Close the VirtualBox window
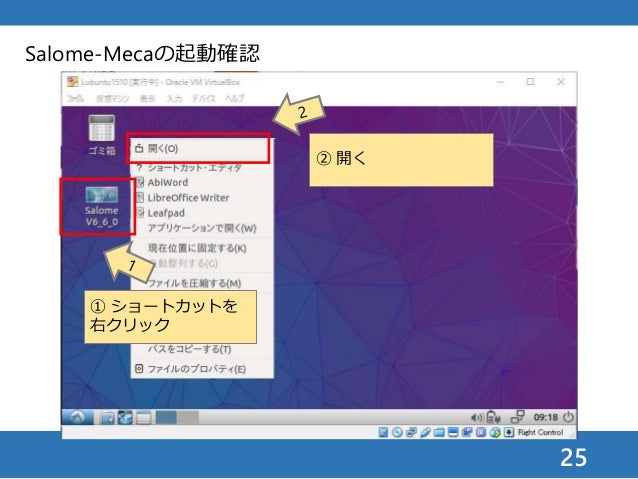This screenshot has height=479, width=638. click(x=561, y=82)
